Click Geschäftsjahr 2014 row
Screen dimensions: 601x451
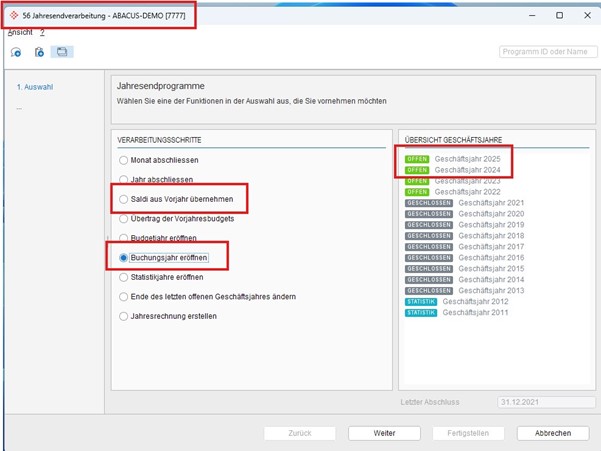pyautogui.click(x=465, y=280)
